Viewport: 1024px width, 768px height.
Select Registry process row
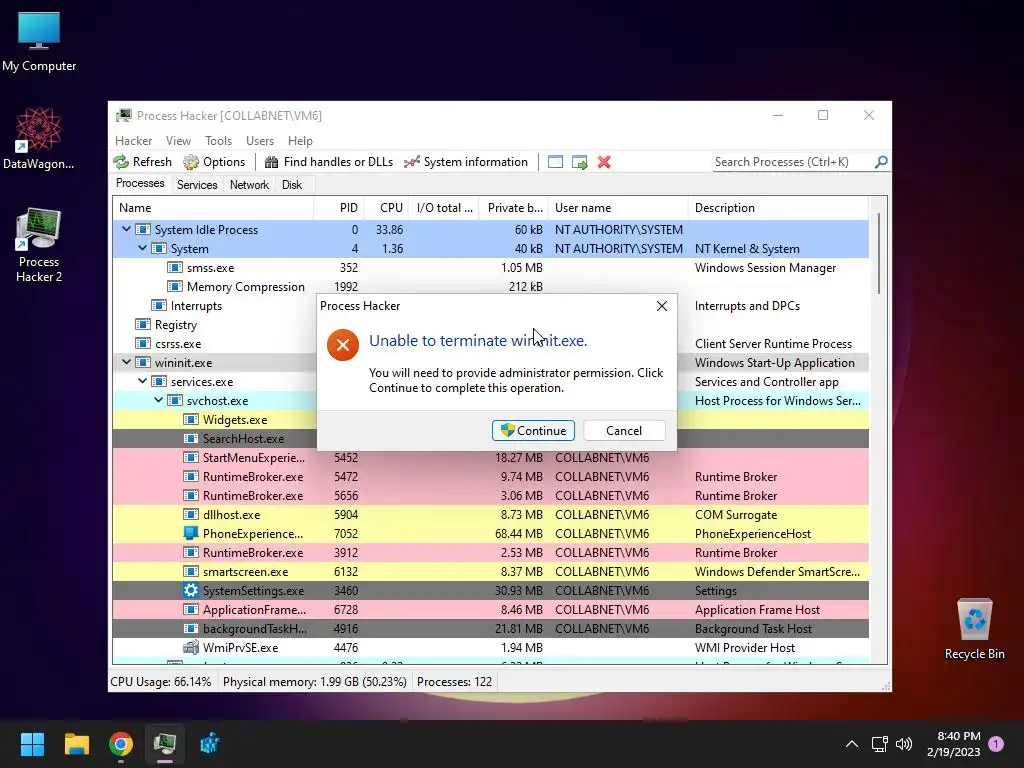coord(491,325)
